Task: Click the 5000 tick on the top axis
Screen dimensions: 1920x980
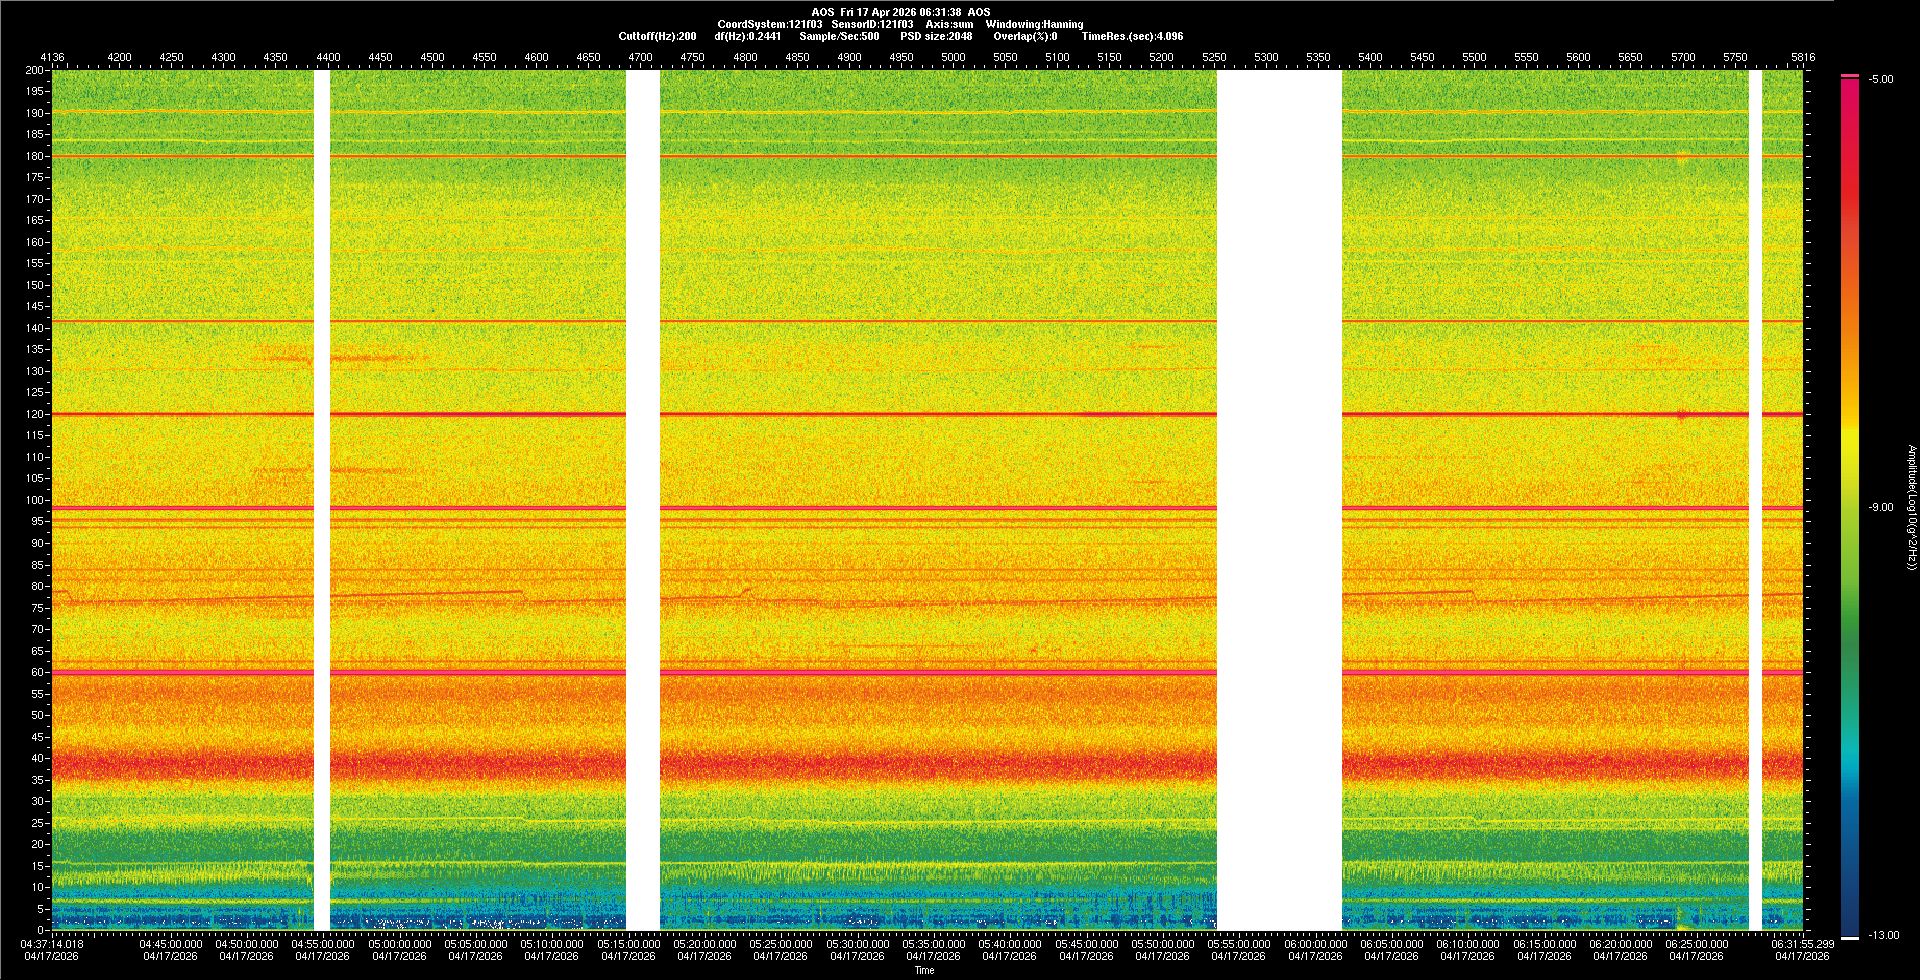Action: (953, 57)
